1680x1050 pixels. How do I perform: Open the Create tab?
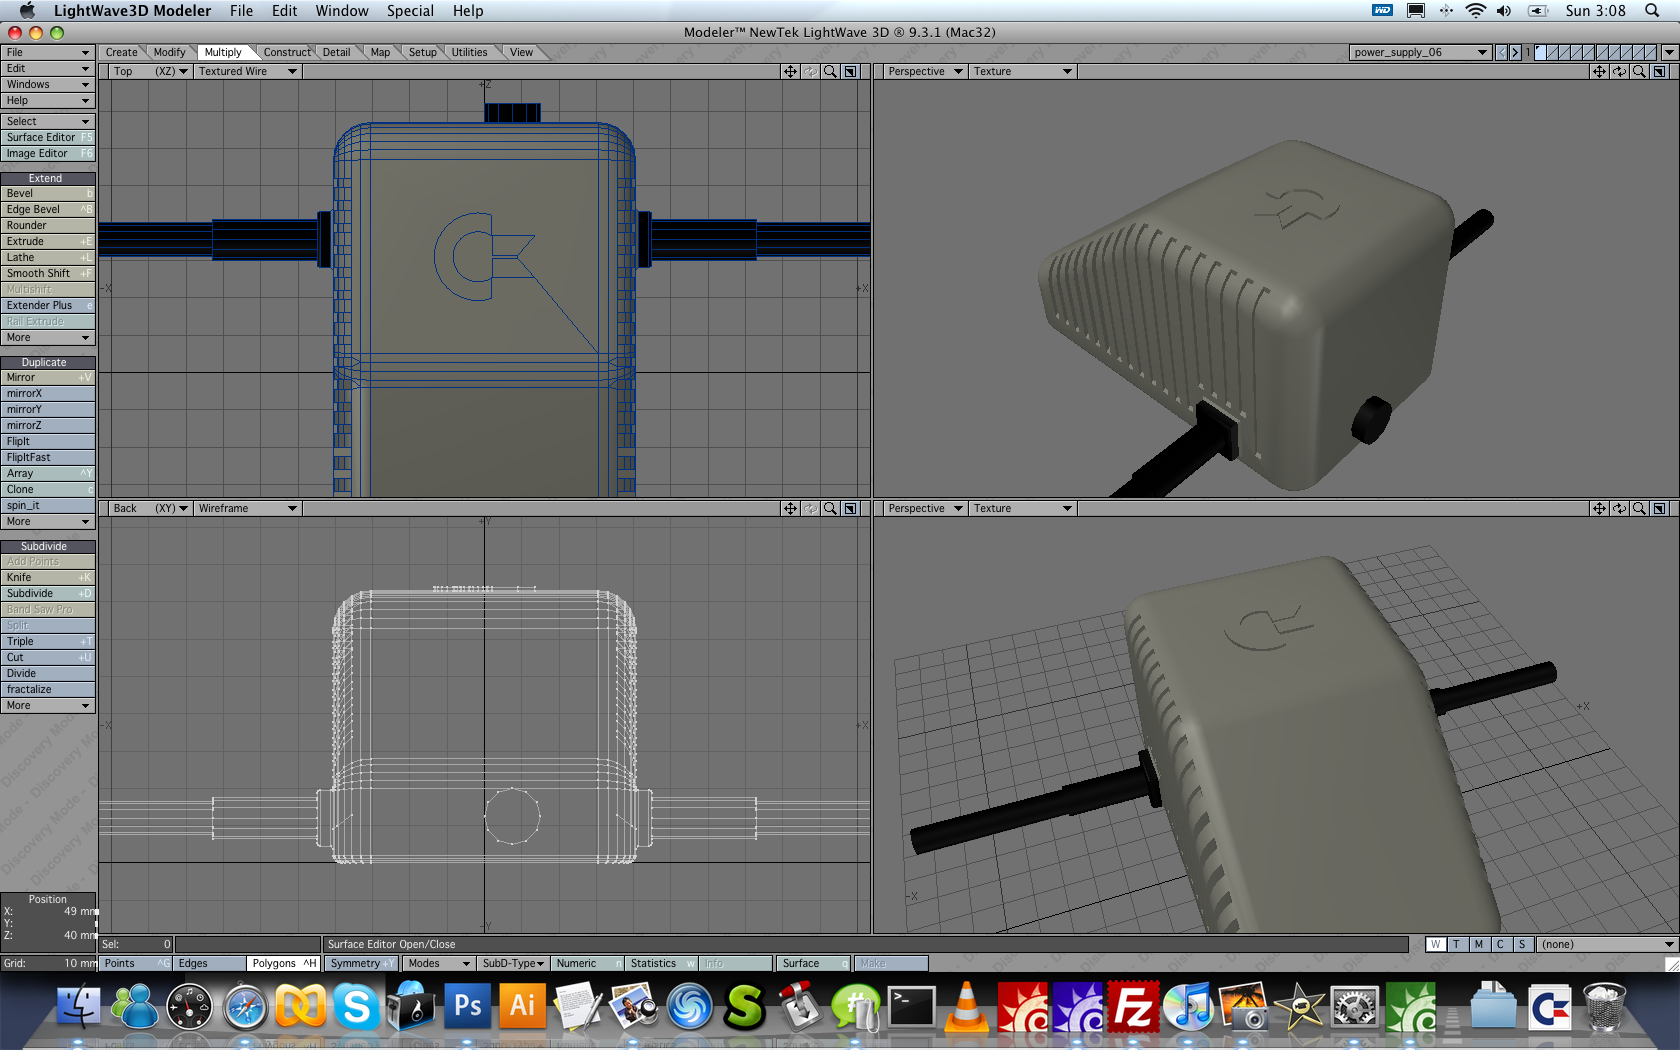tap(122, 53)
